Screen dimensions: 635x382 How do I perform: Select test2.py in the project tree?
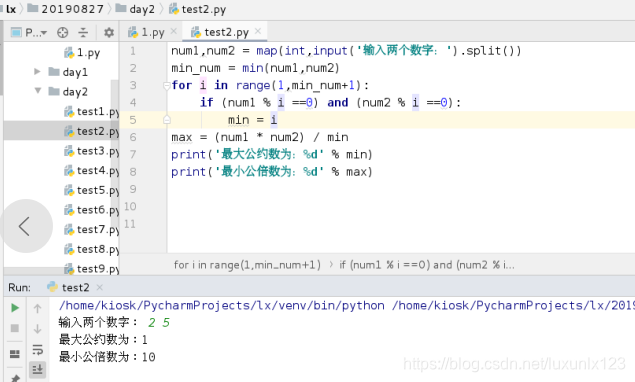coord(92,131)
